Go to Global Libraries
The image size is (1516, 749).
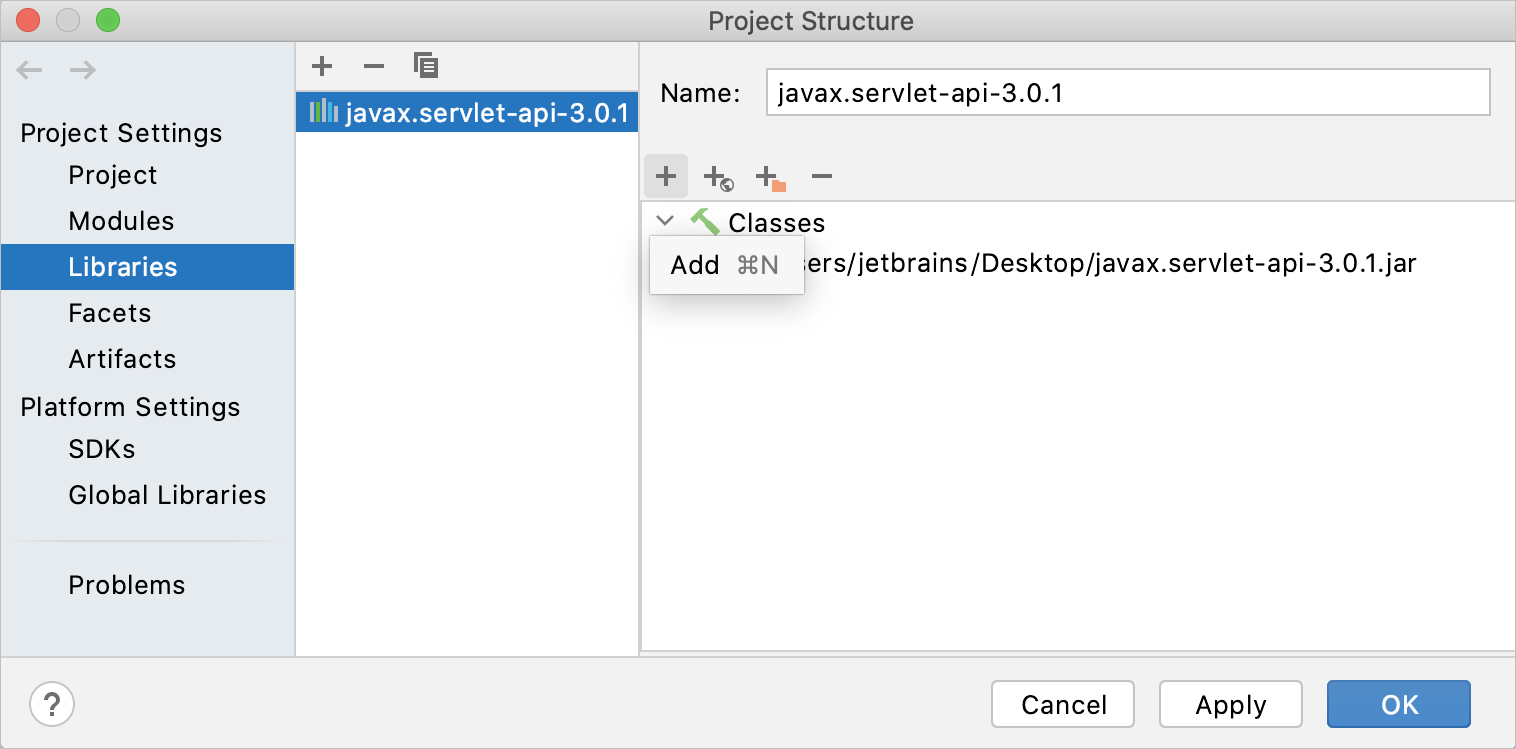click(167, 495)
